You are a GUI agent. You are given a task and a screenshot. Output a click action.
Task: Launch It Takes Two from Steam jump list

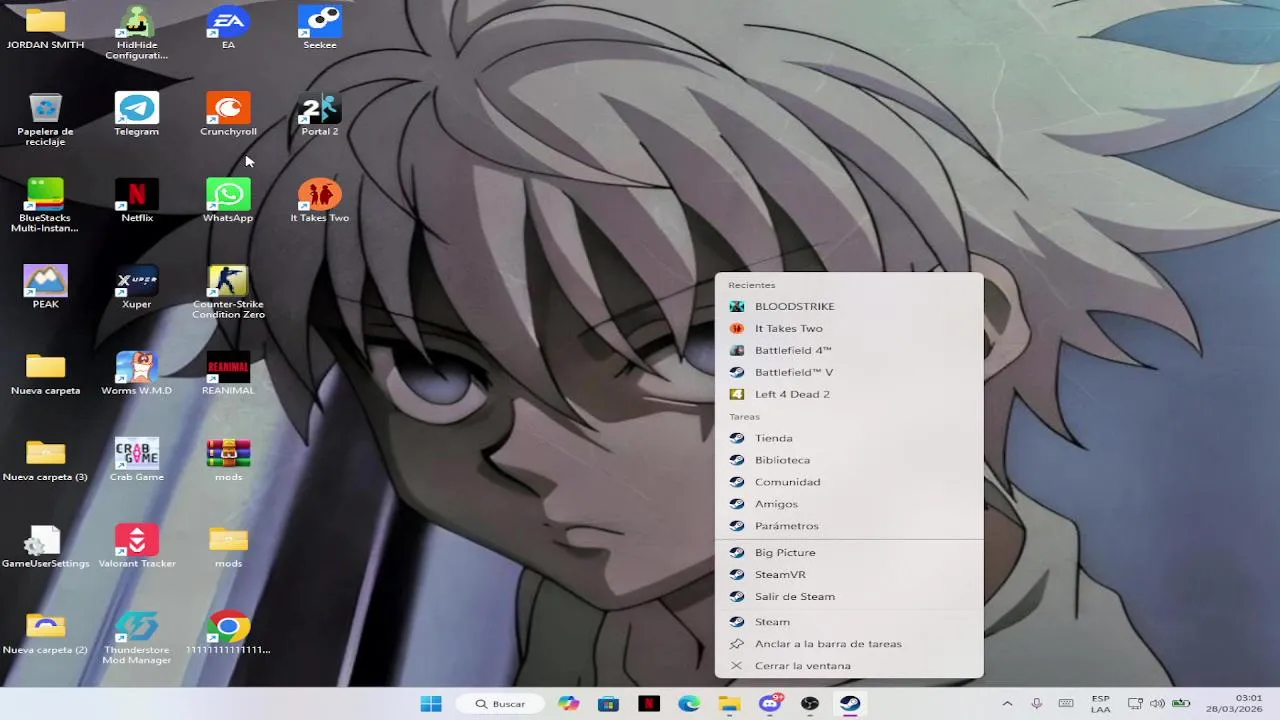[849, 328]
